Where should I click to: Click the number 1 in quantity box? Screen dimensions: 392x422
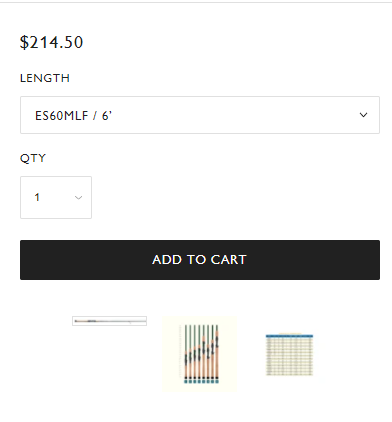click(x=37, y=197)
